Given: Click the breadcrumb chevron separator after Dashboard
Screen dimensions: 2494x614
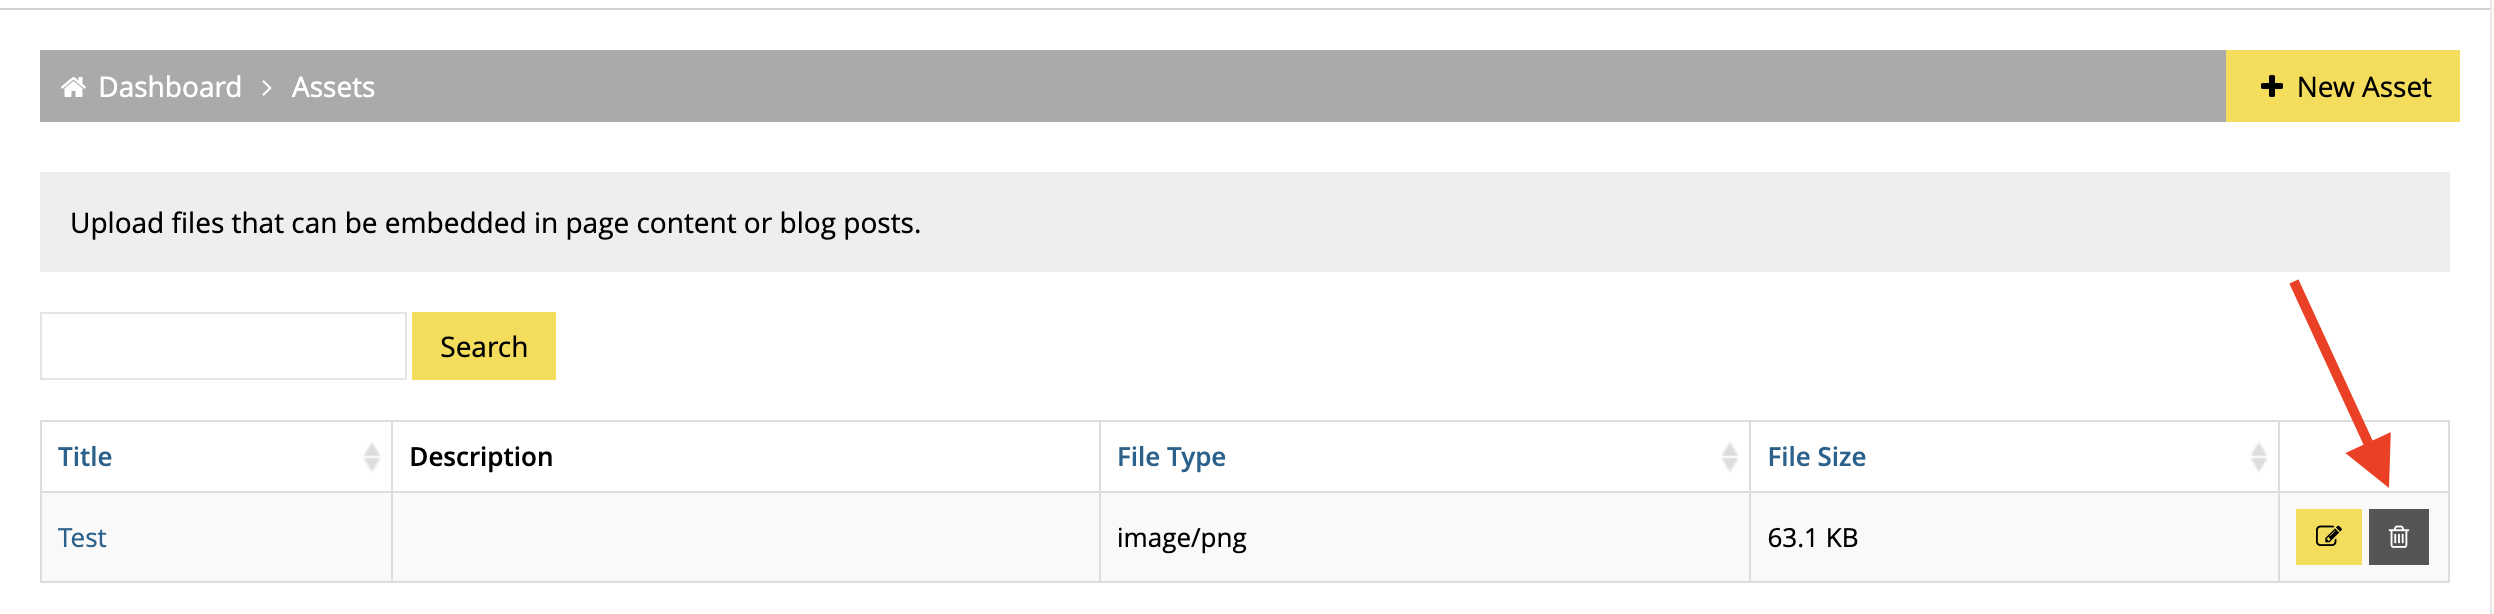Looking at the screenshot, I should click(267, 88).
